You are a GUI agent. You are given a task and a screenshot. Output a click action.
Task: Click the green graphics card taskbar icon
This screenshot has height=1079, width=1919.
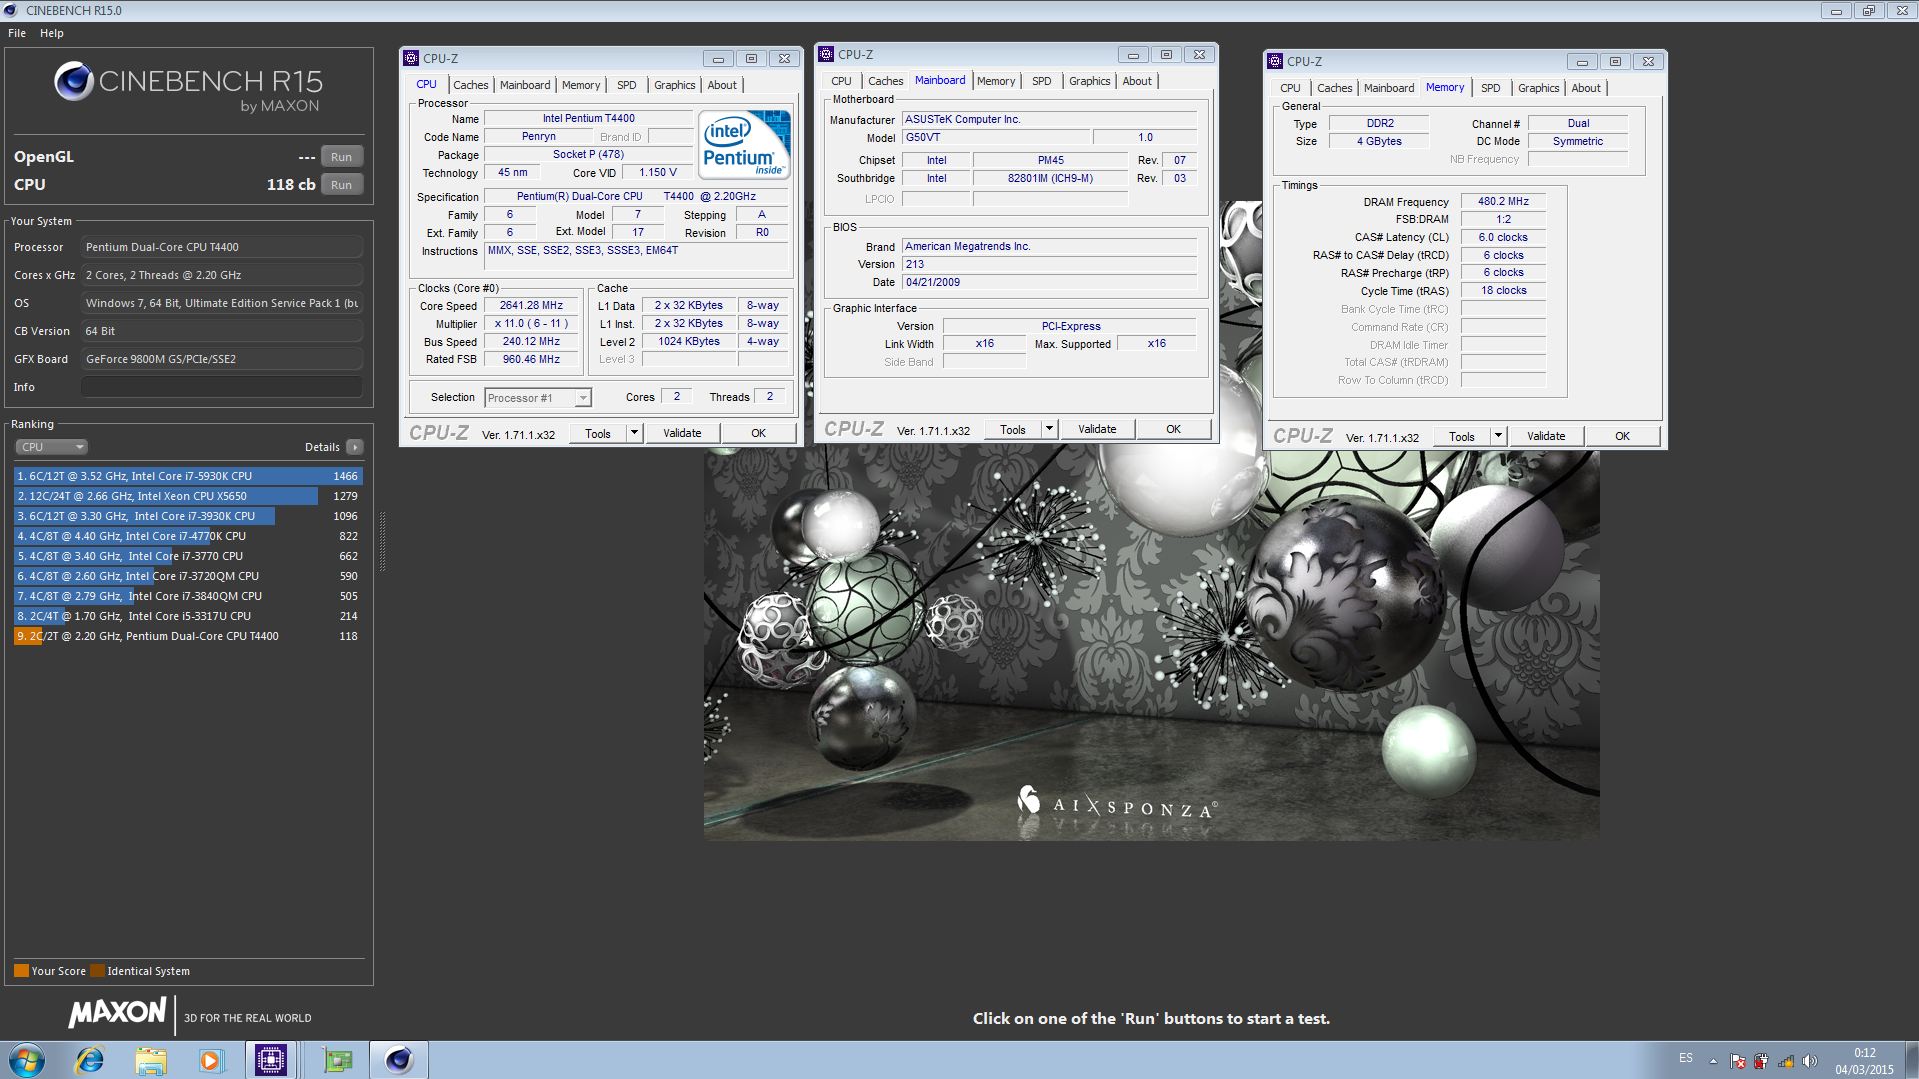(x=337, y=1060)
